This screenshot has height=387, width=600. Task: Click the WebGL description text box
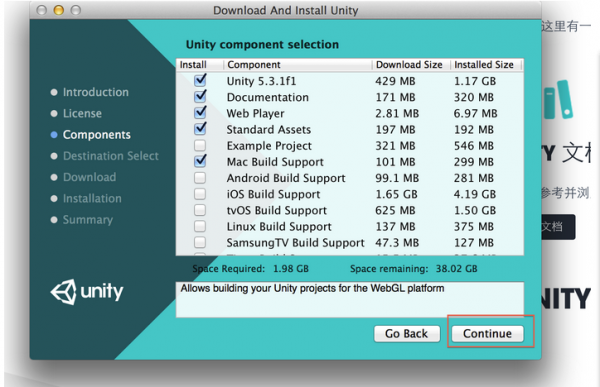[x=350, y=300]
